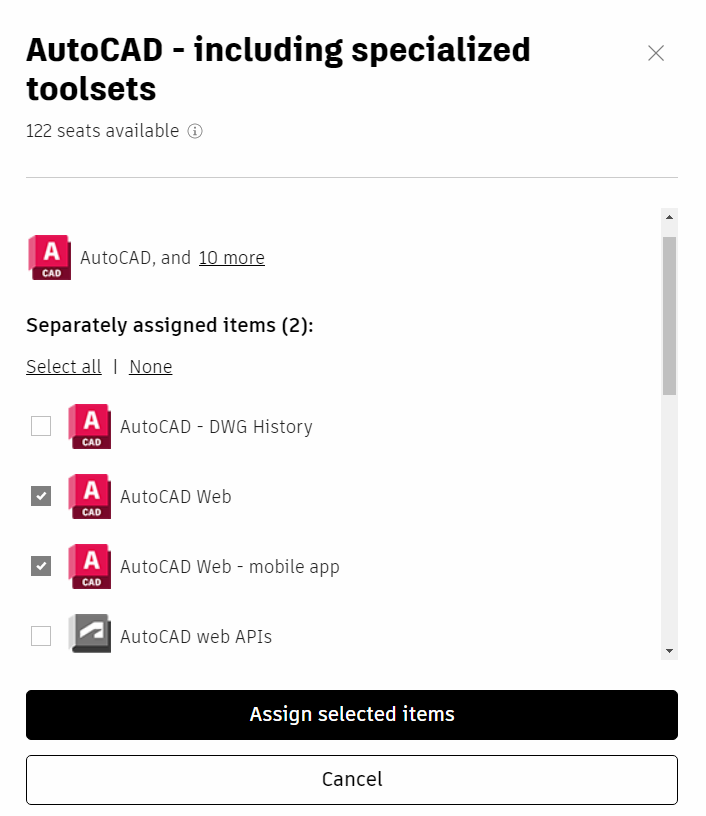
Task: Uncheck the AutoCAD Web checkbox
Action: 41,497
